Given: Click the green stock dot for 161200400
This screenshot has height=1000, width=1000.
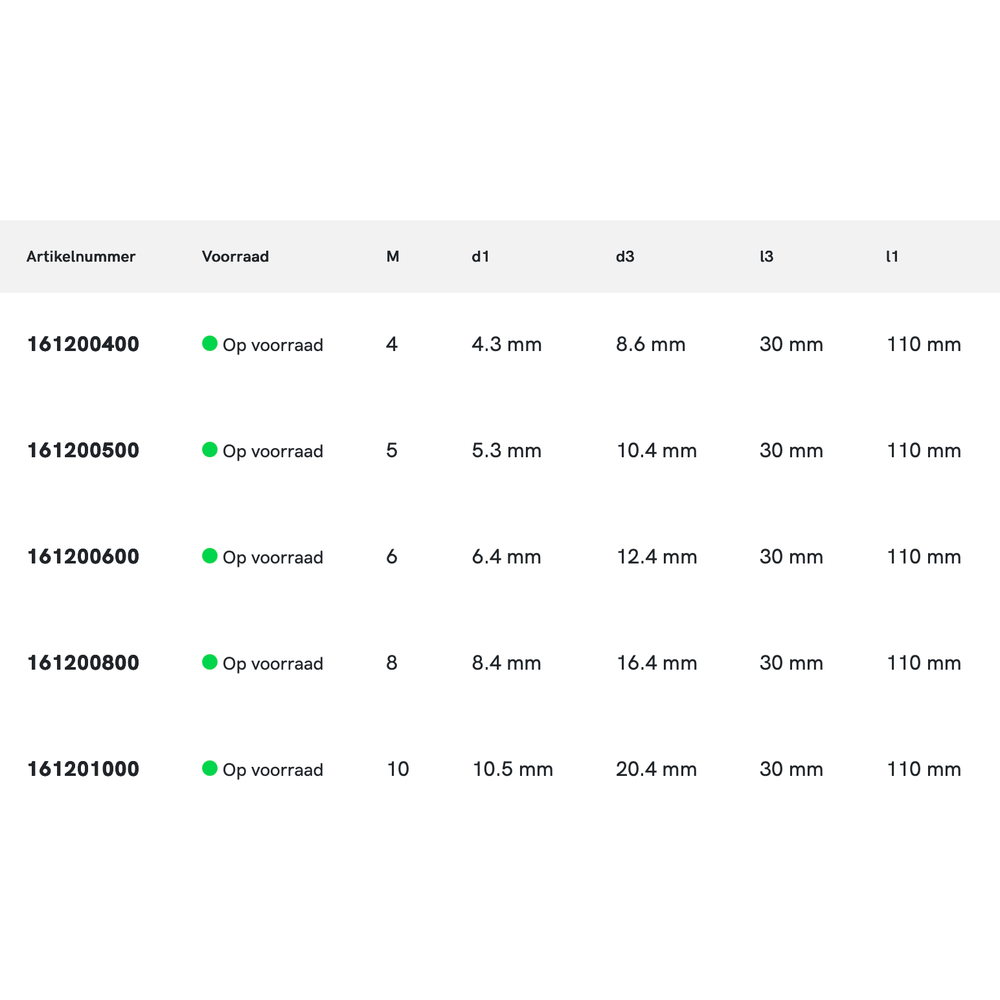Looking at the screenshot, I should 210,344.
